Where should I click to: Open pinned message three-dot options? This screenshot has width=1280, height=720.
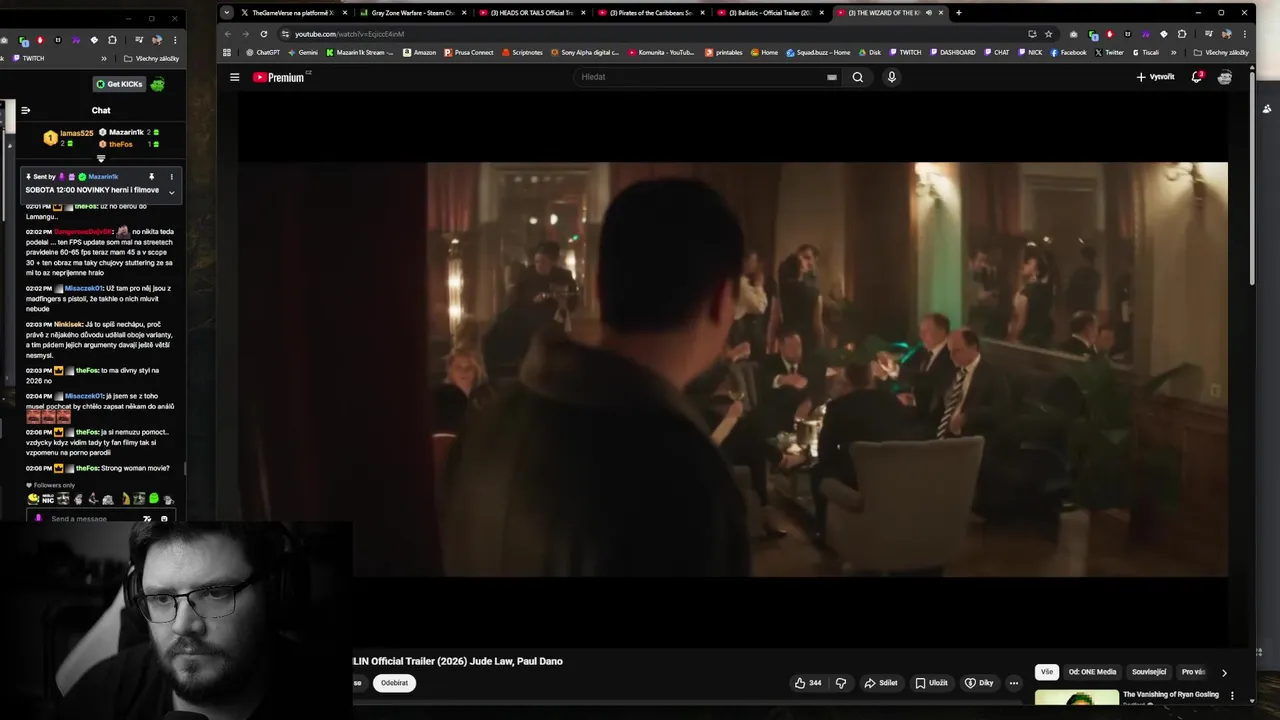[x=171, y=177]
